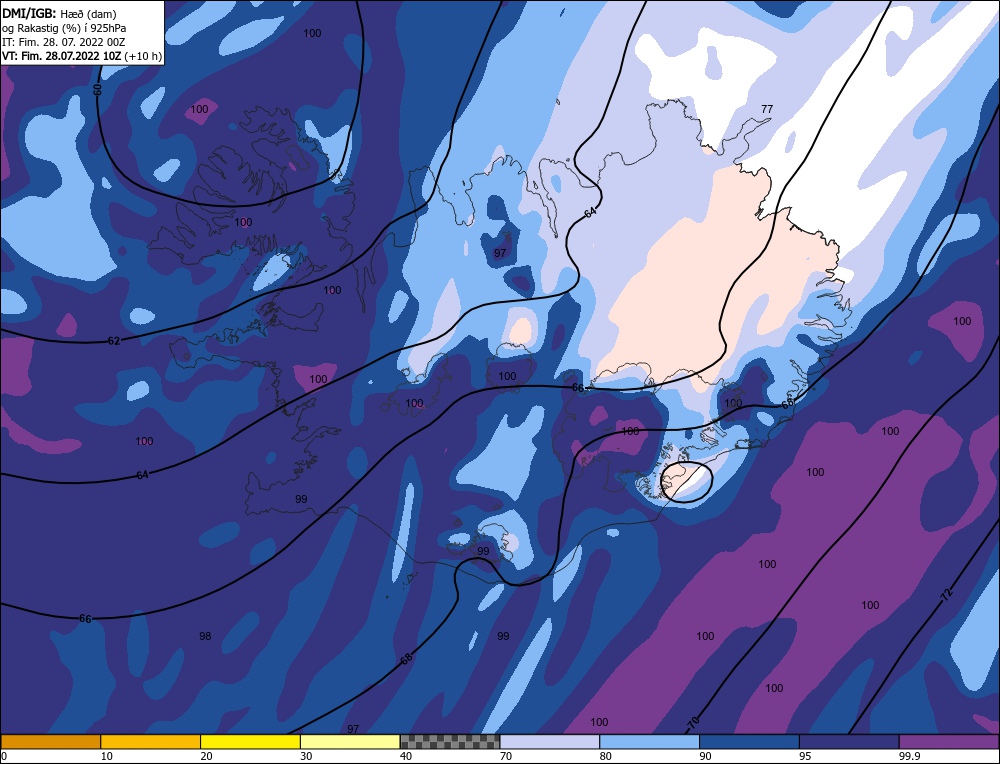Click the orange 10–20 legend swatch
The width and height of the screenshot is (1000, 764).
coord(151,741)
